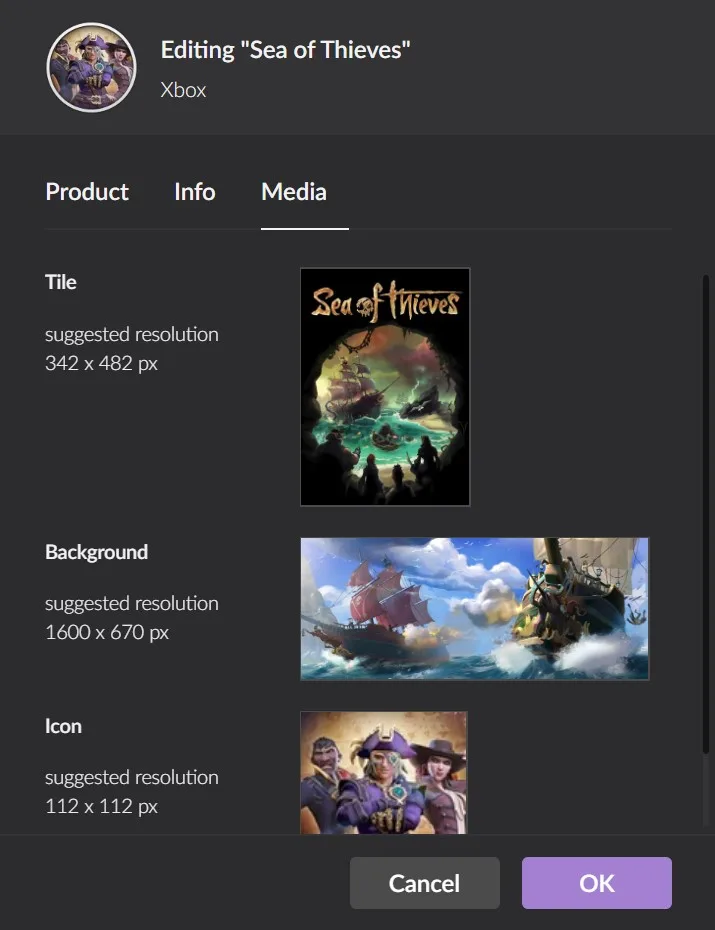Click the Sea of Thieves tile cover image
Viewport: 715px width, 930px height.
[385, 387]
